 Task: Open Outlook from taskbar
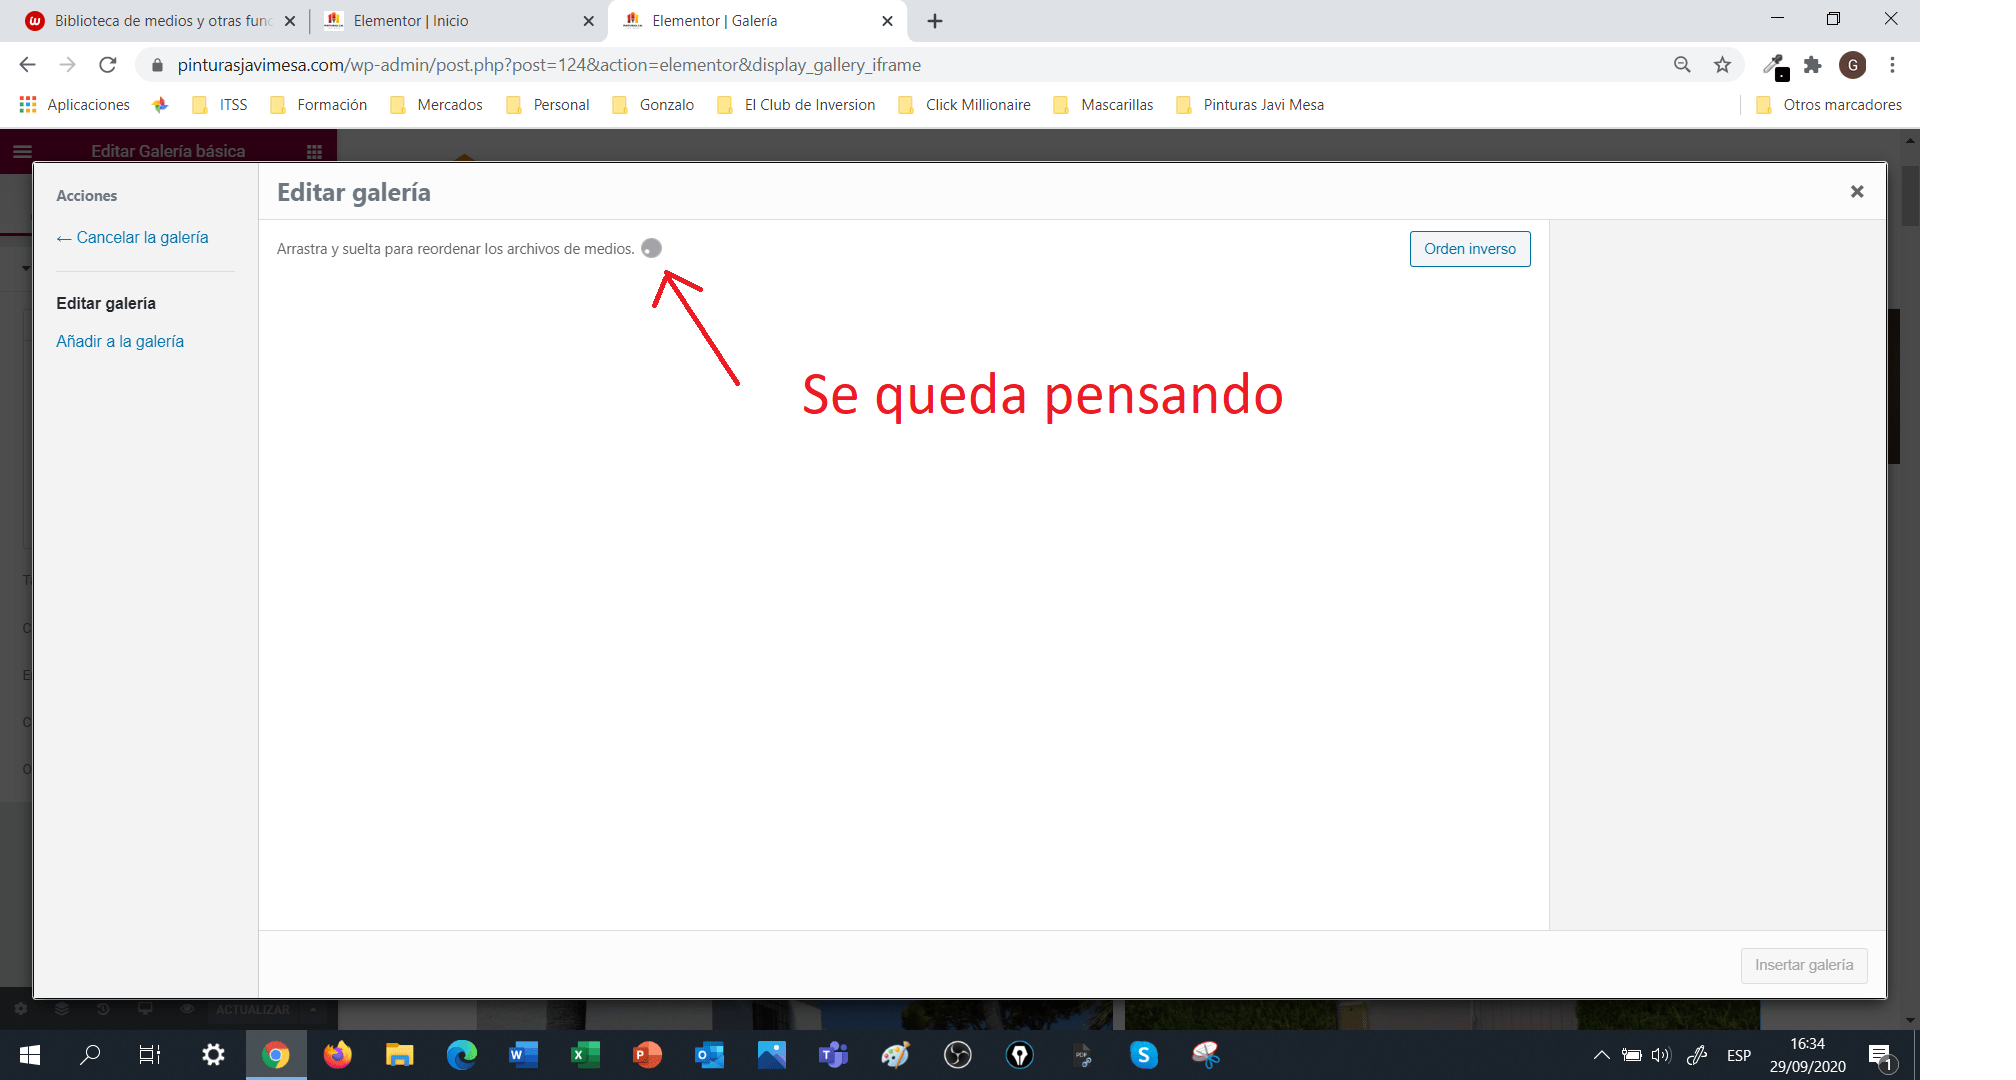click(x=709, y=1055)
